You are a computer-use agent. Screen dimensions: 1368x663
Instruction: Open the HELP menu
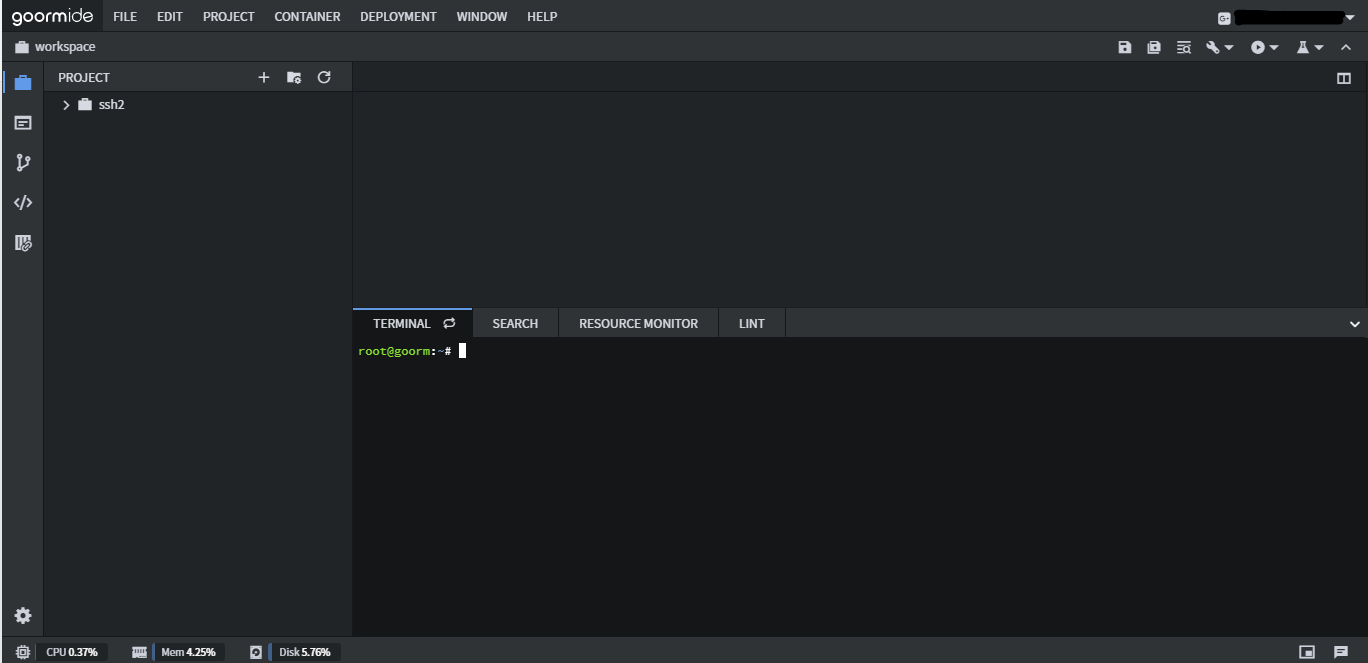(x=542, y=16)
